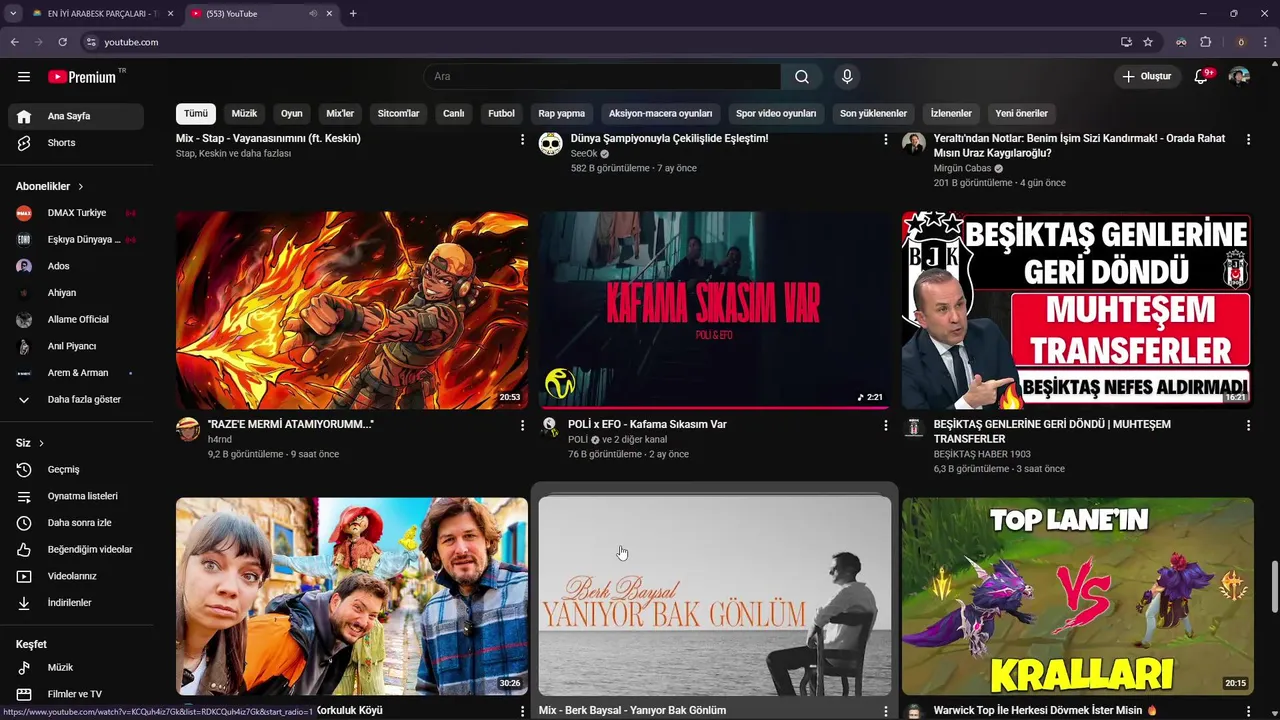Open Shorts in the sidebar
This screenshot has height=720, width=1280.
coord(76,143)
